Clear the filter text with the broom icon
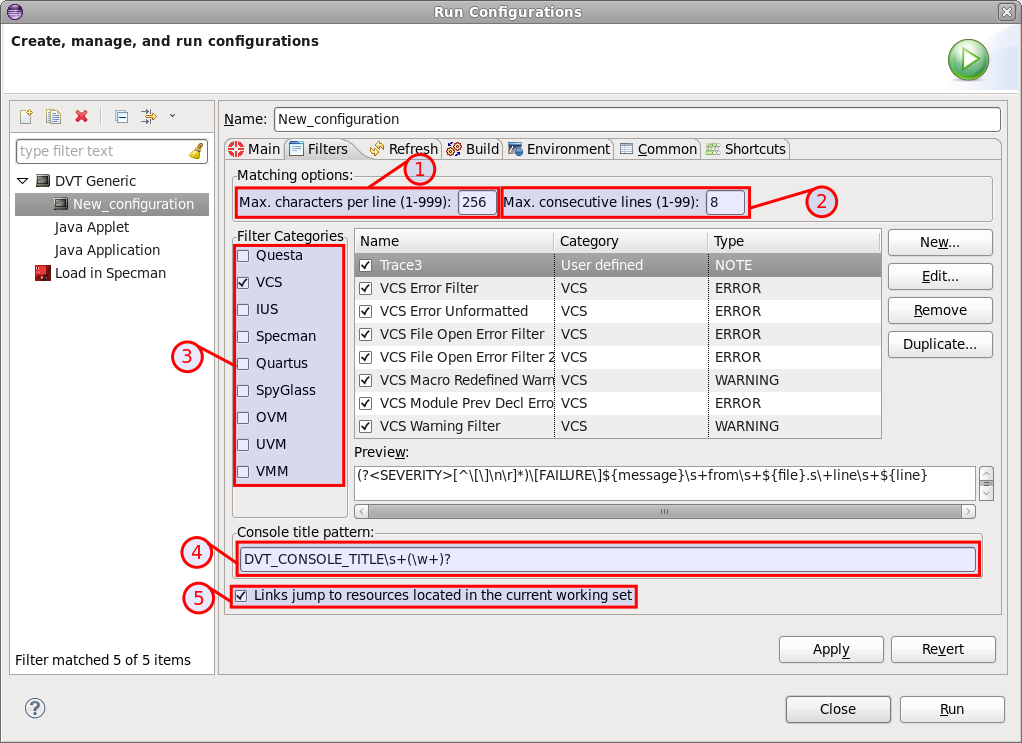Screen dimensions: 1022x743 [197, 150]
